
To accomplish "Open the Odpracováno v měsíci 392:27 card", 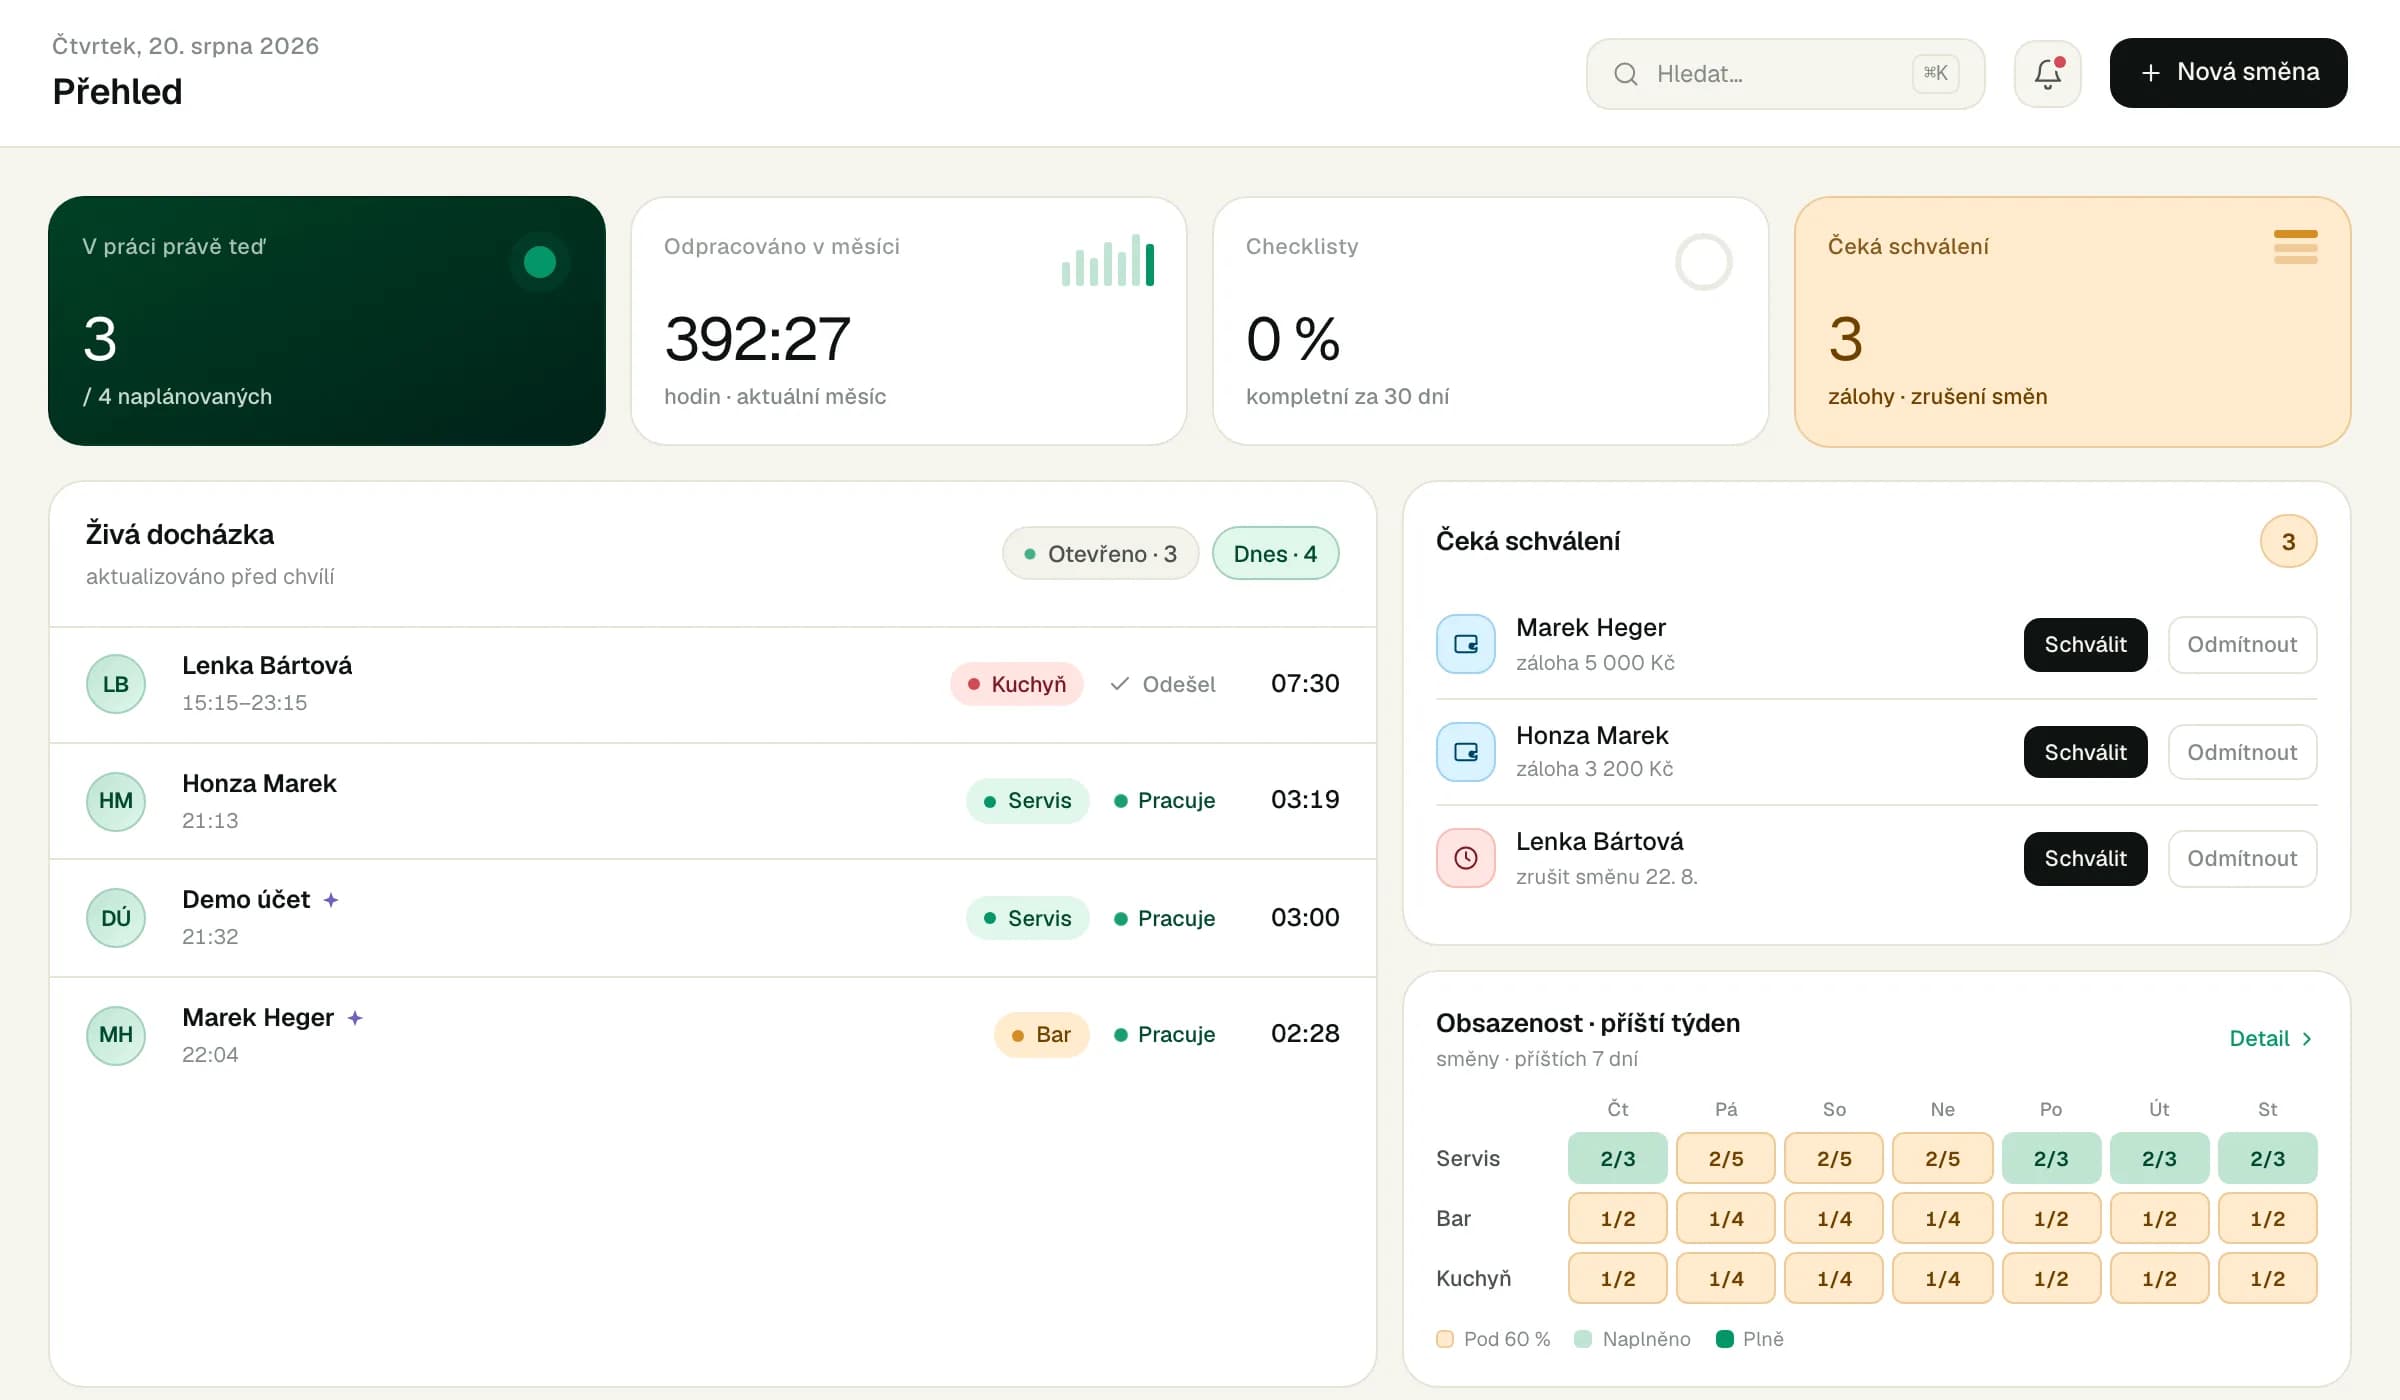I will tap(908, 321).
